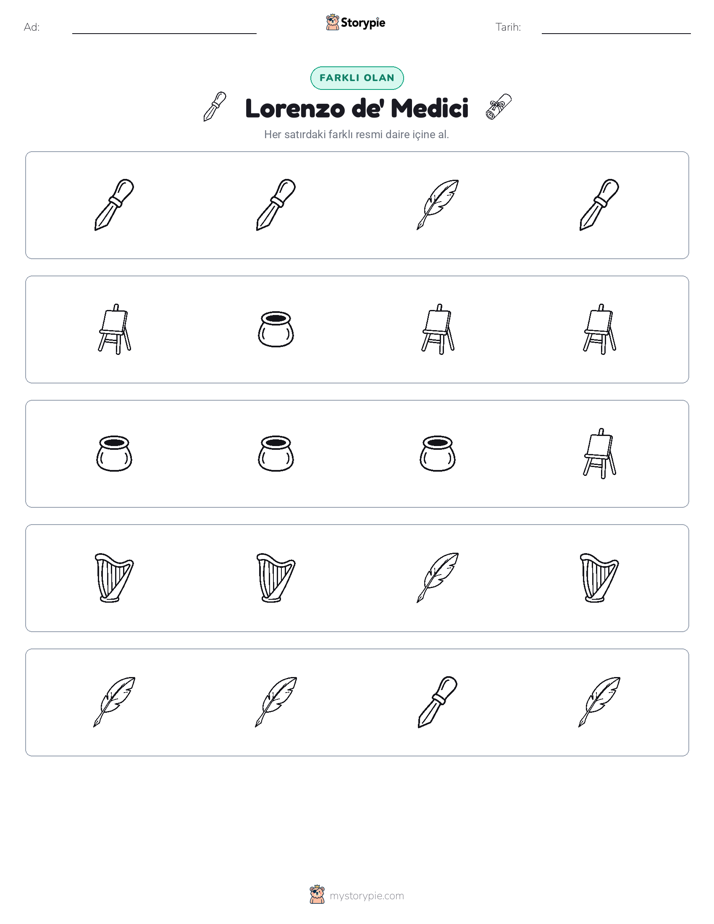Pick the feather quill in the harp row

(x=438, y=578)
